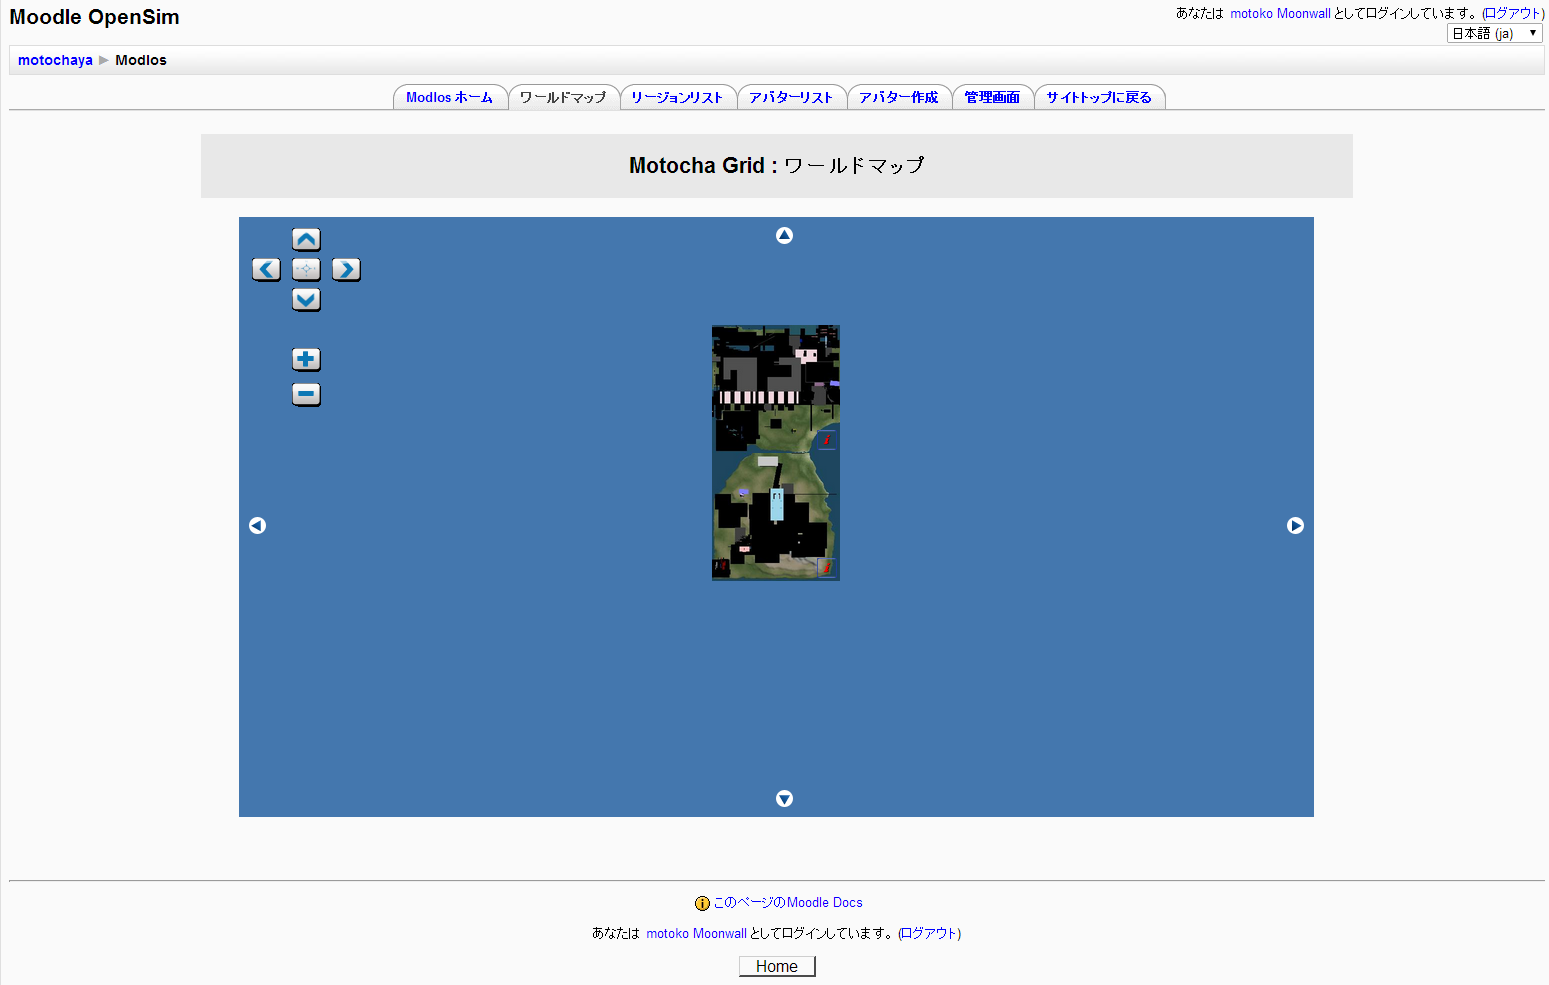The height and width of the screenshot is (985, 1549).
Task: Pan map right with the square arrow button
Action: coord(346,270)
